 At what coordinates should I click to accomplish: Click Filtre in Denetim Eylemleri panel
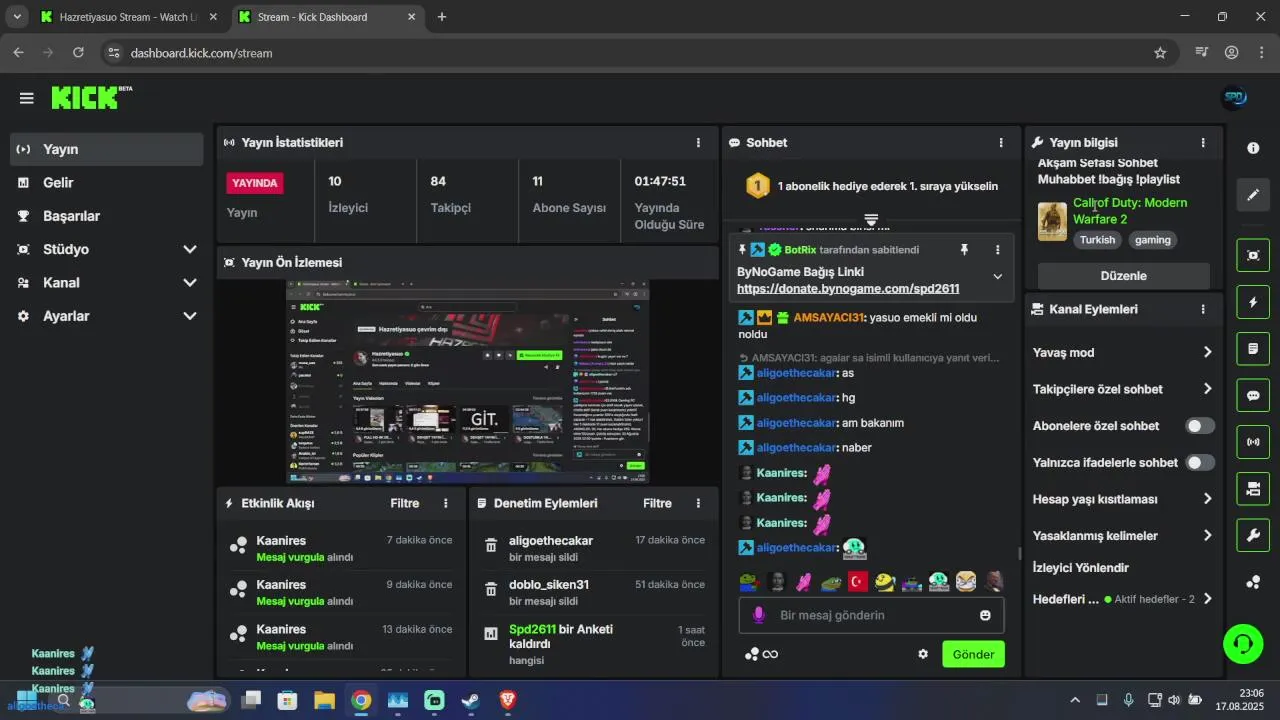(657, 504)
